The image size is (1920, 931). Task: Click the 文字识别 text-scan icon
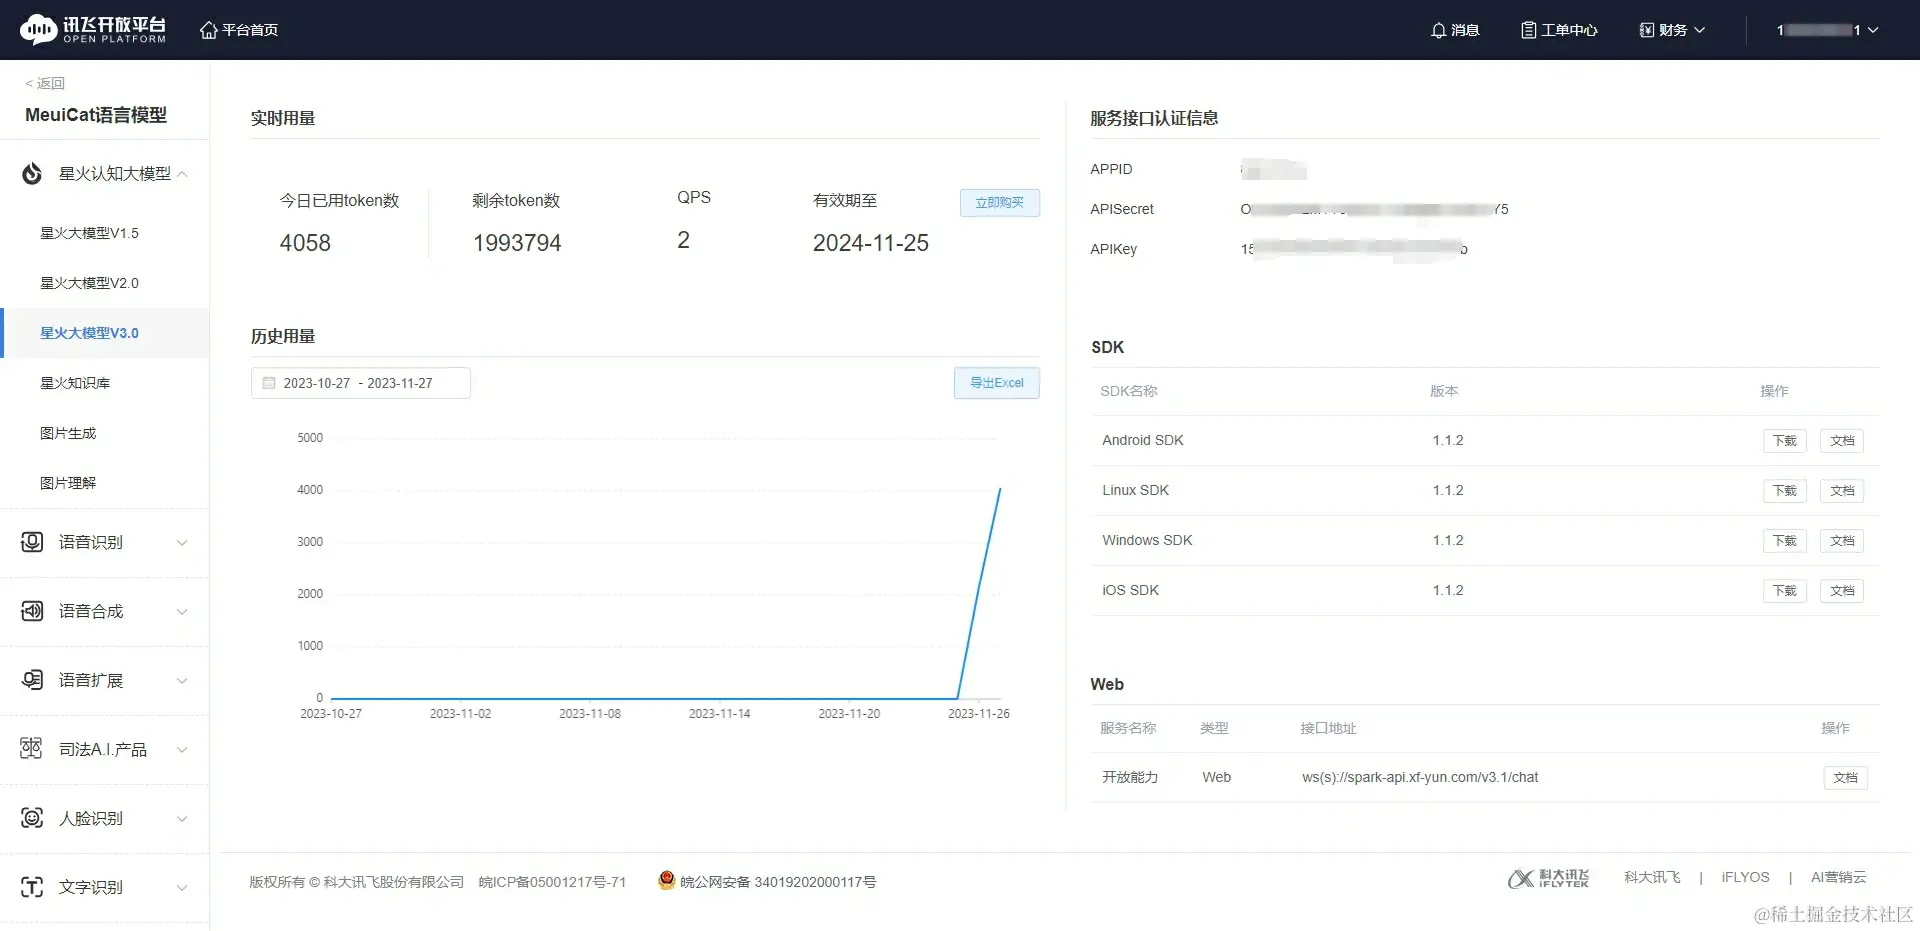[32, 887]
